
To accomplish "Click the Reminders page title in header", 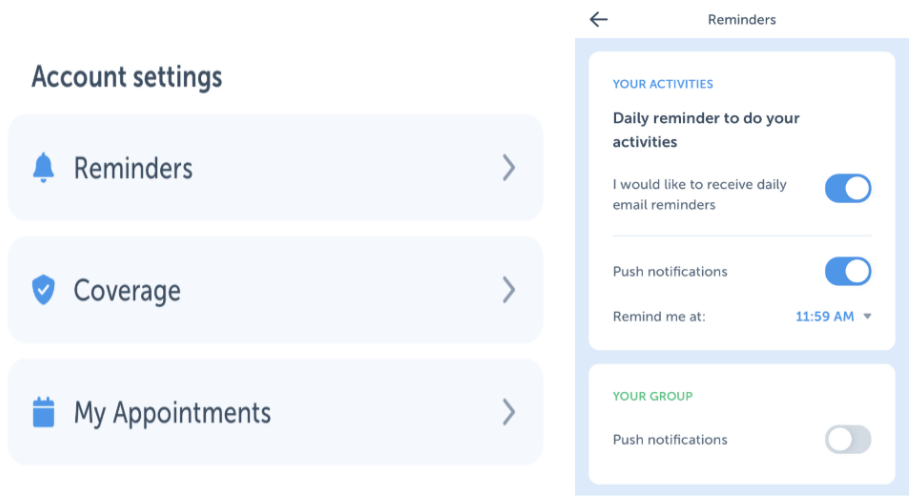I will click(x=741, y=19).
